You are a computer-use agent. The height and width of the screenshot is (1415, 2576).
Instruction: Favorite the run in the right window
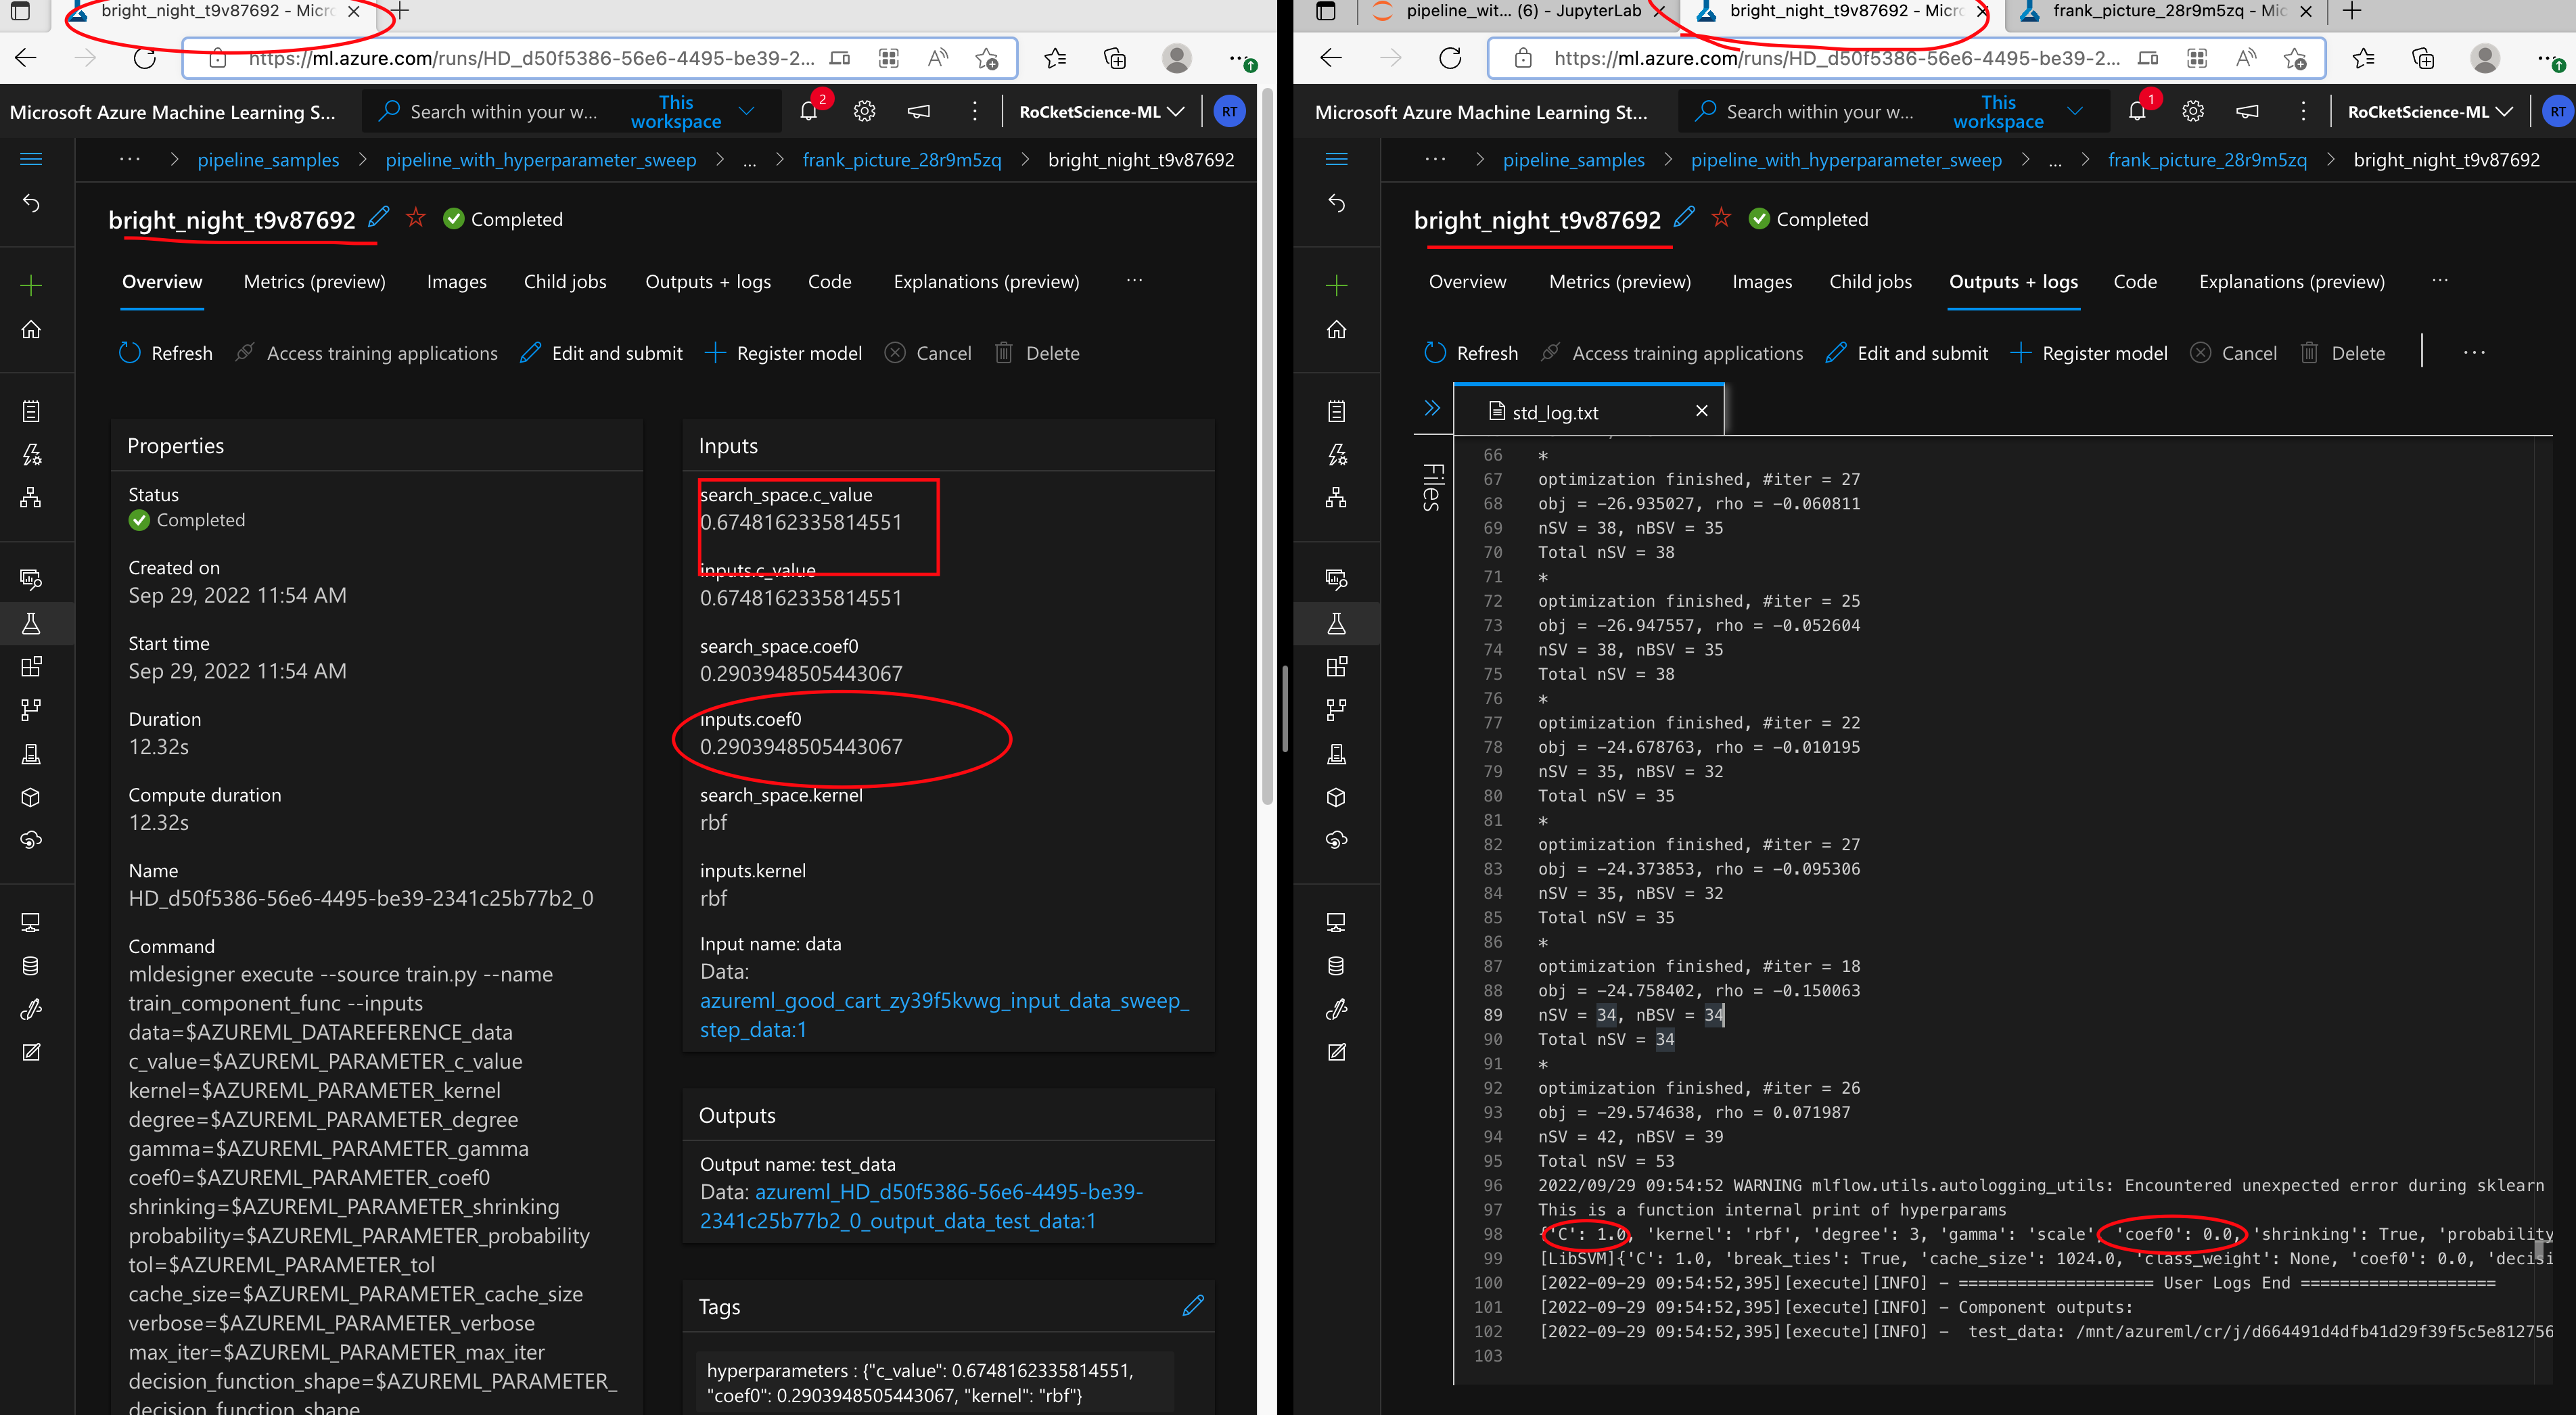coord(1721,218)
